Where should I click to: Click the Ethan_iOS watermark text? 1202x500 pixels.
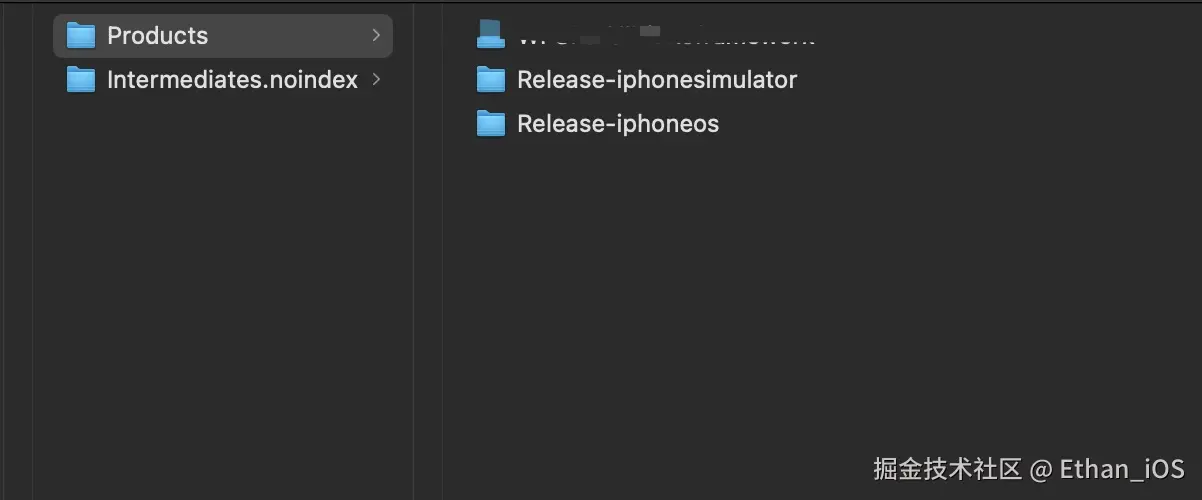(x=1121, y=469)
